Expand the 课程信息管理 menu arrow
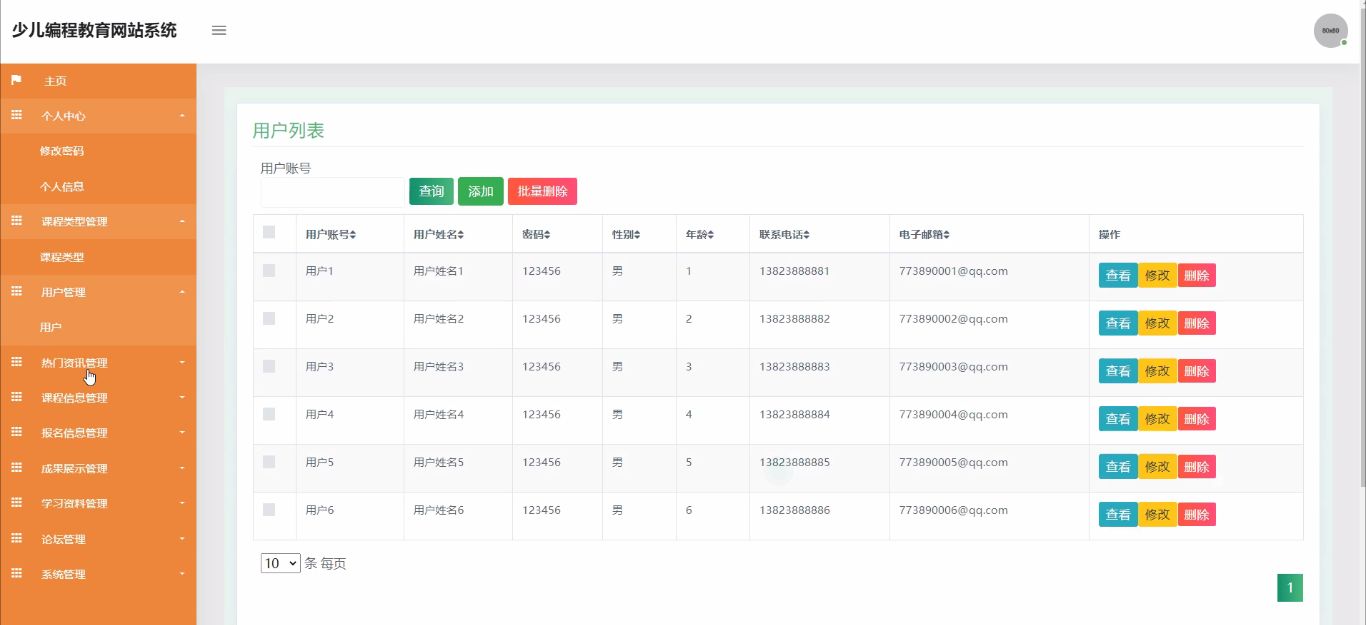 click(182, 397)
